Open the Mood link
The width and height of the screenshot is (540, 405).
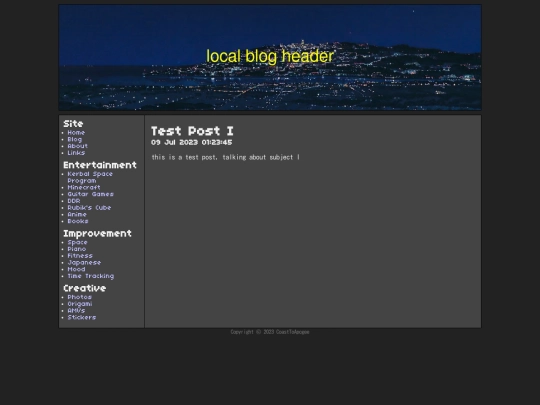click(x=76, y=269)
